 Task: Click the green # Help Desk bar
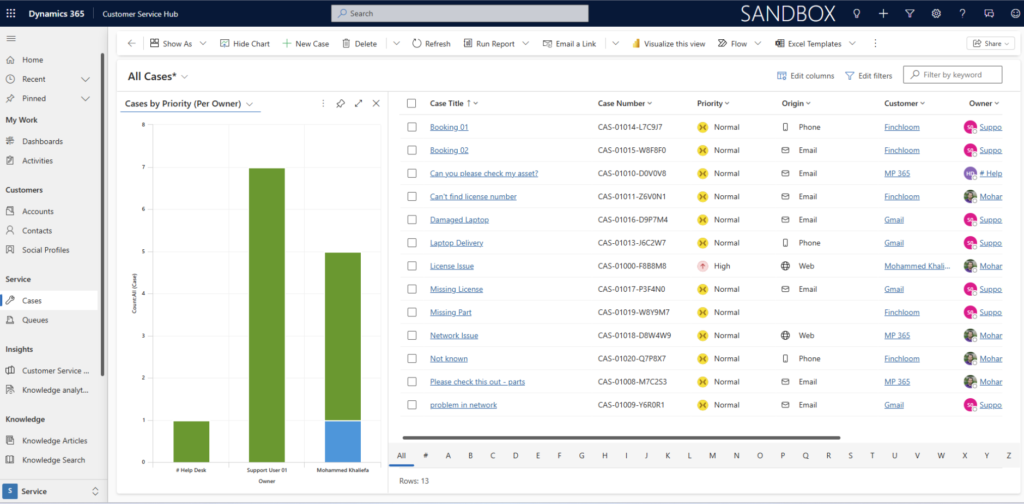click(x=191, y=442)
